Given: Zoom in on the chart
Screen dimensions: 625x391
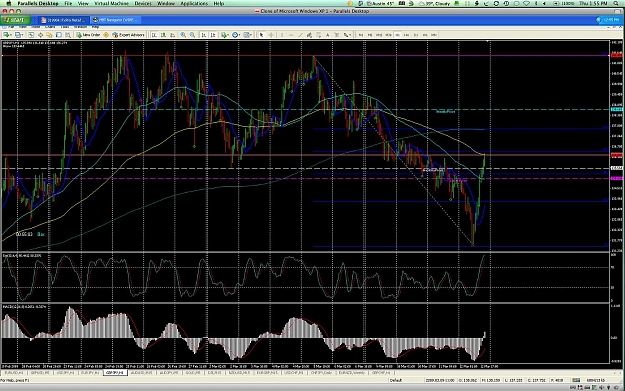Looking at the screenshot, I should pos(183,35).
